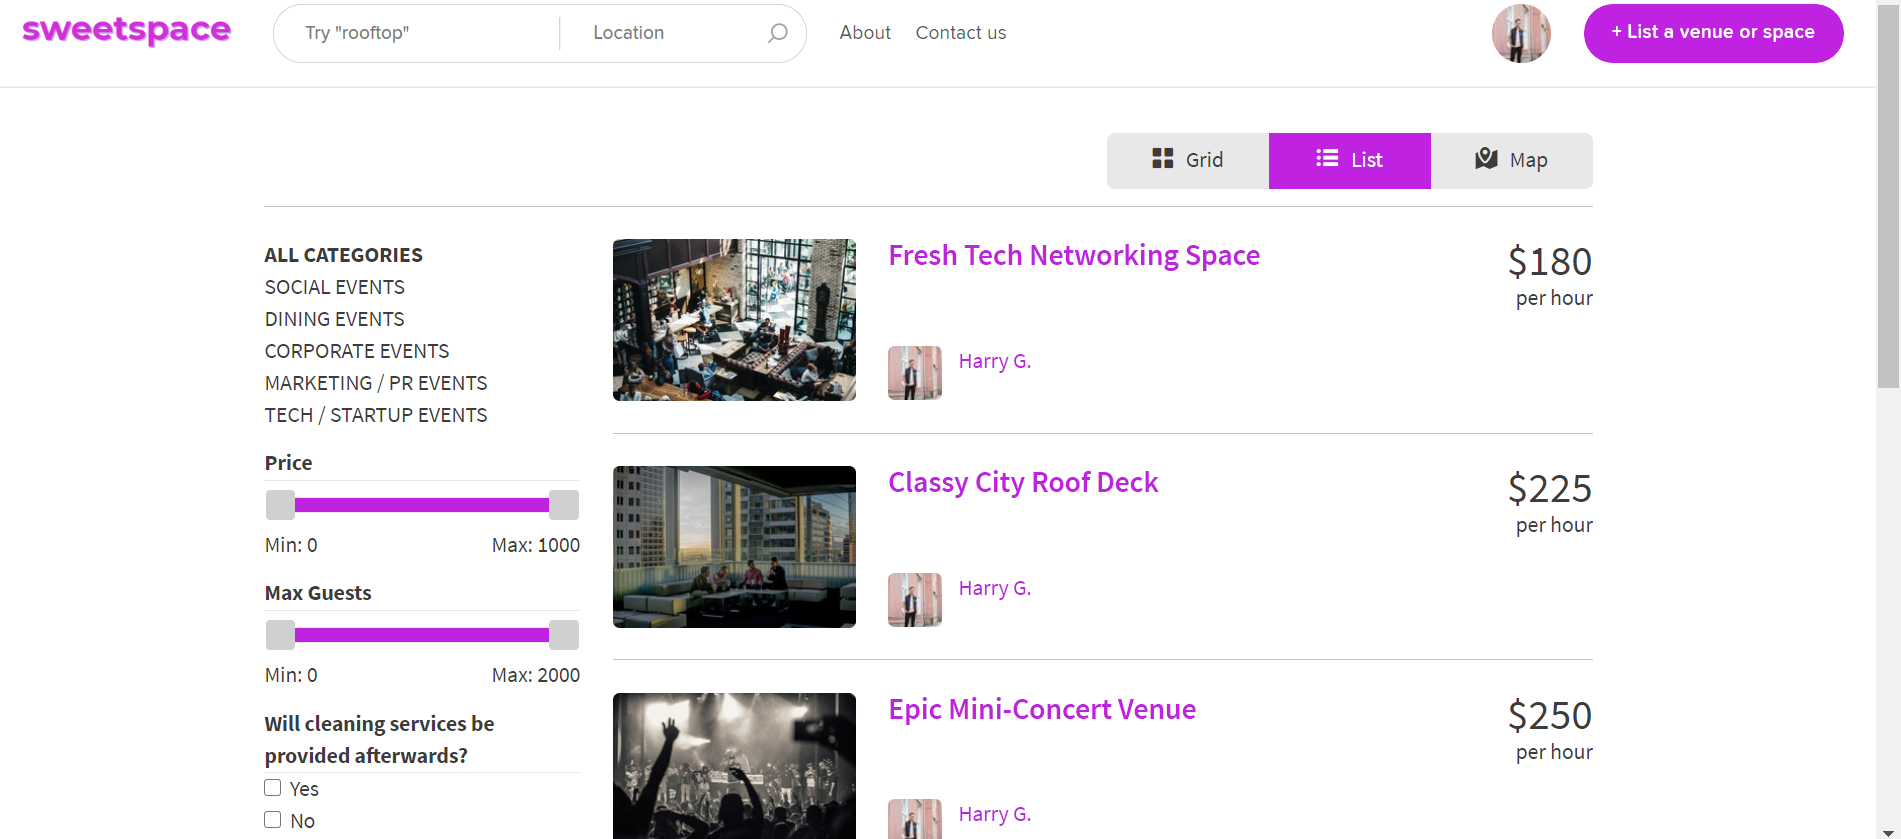
Task: Filter by DINING EVENTS category
Action: (335, 319)
